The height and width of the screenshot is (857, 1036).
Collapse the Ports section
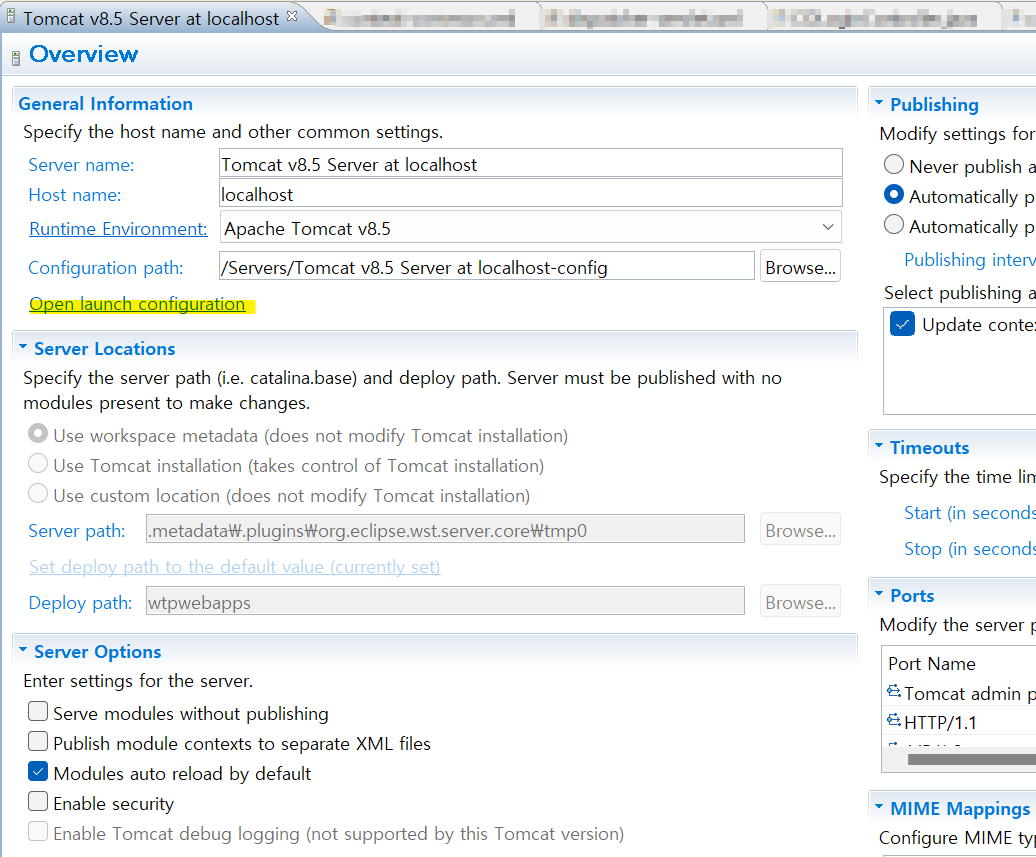pos(879,594)
